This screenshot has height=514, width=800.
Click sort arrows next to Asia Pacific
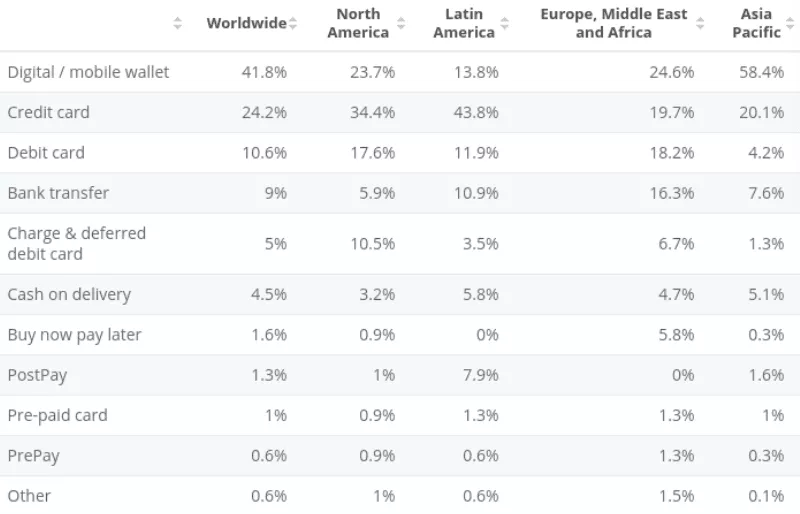(790, 23)
